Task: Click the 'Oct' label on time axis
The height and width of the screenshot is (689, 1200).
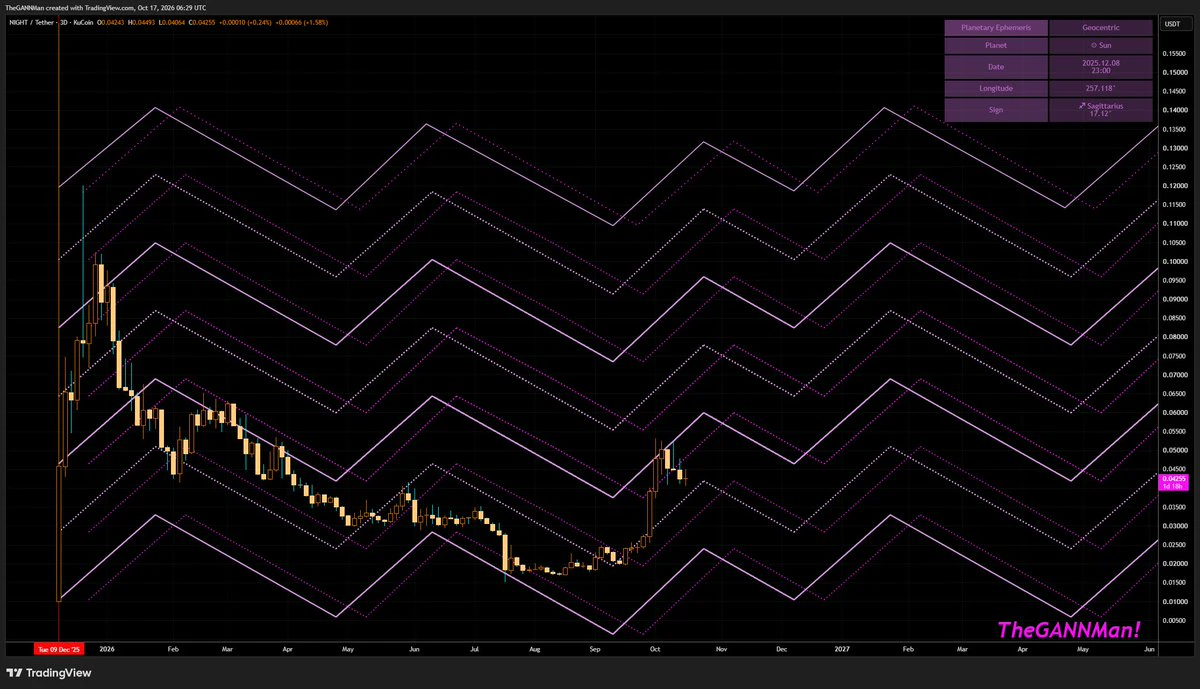Action: [656, 649]
